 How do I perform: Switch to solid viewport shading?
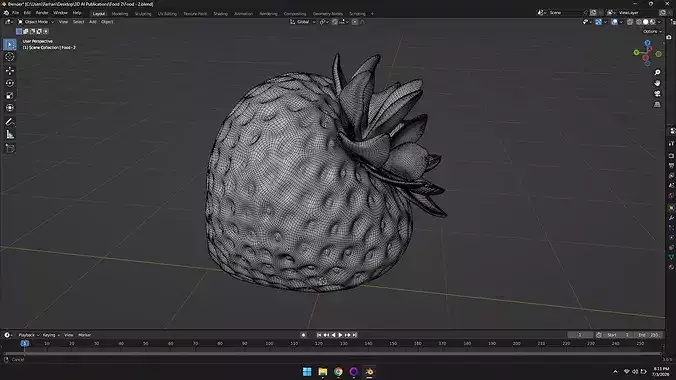tap(645, 22)
